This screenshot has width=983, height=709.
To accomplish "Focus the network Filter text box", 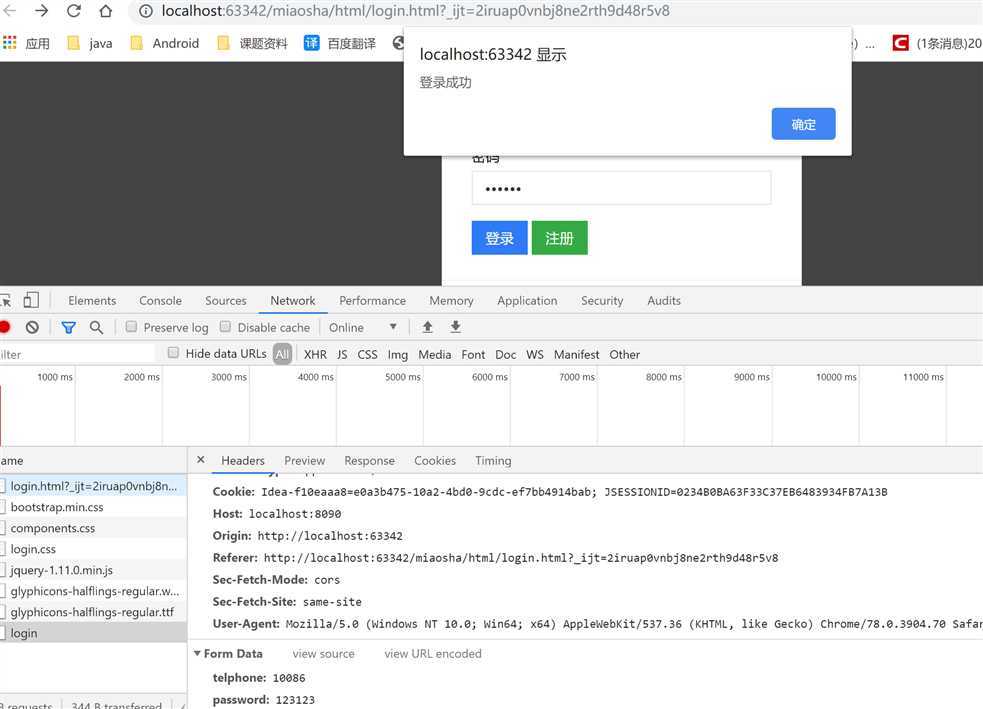I will pyautogui.click(x=77, y=354).
